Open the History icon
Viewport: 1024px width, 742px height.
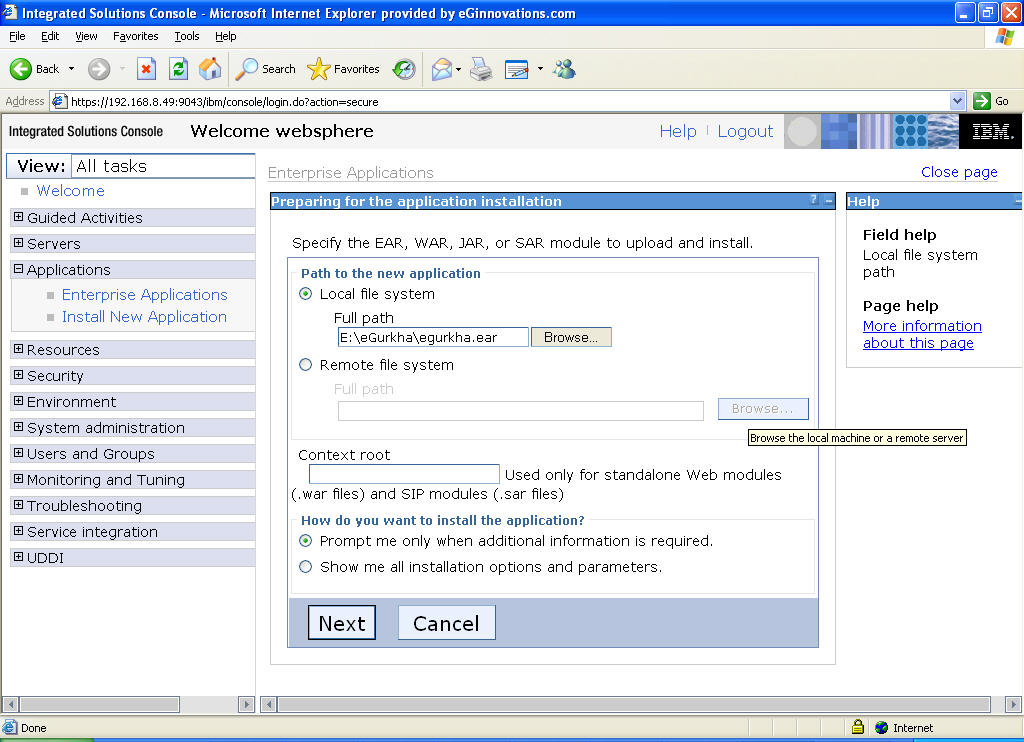(404, 69)
